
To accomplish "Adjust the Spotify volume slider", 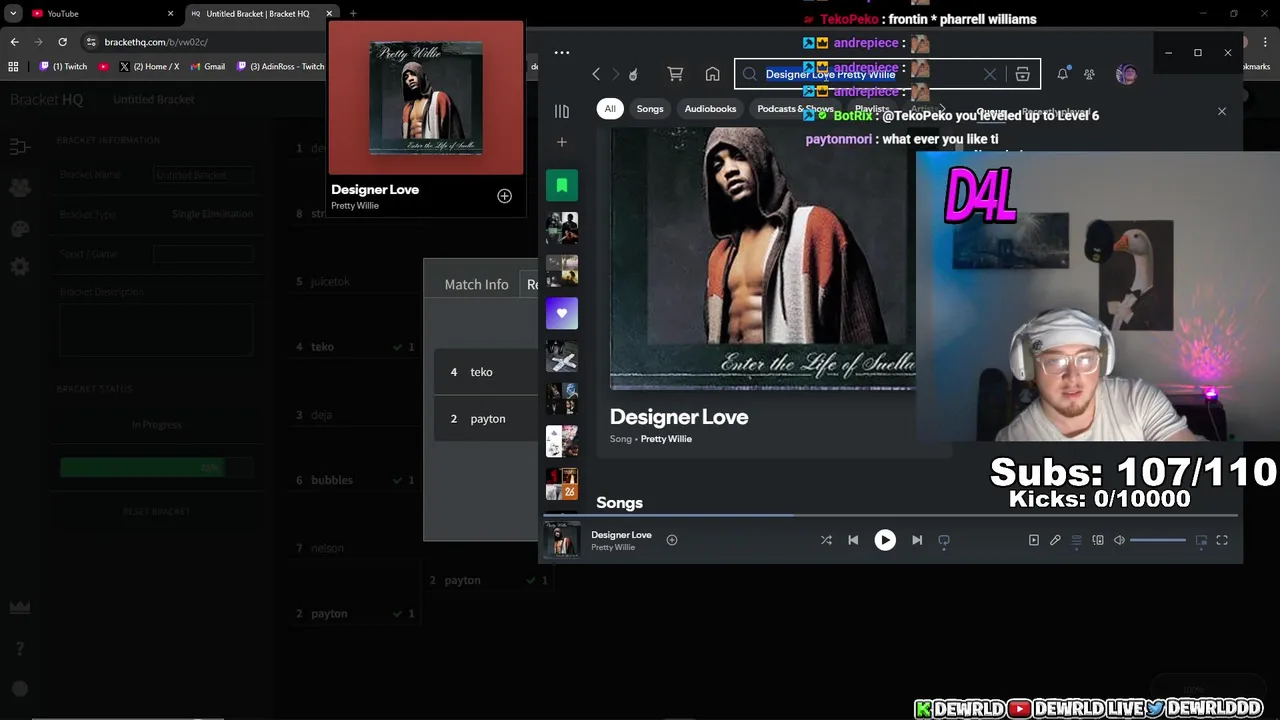I will tap(1158, 540).
